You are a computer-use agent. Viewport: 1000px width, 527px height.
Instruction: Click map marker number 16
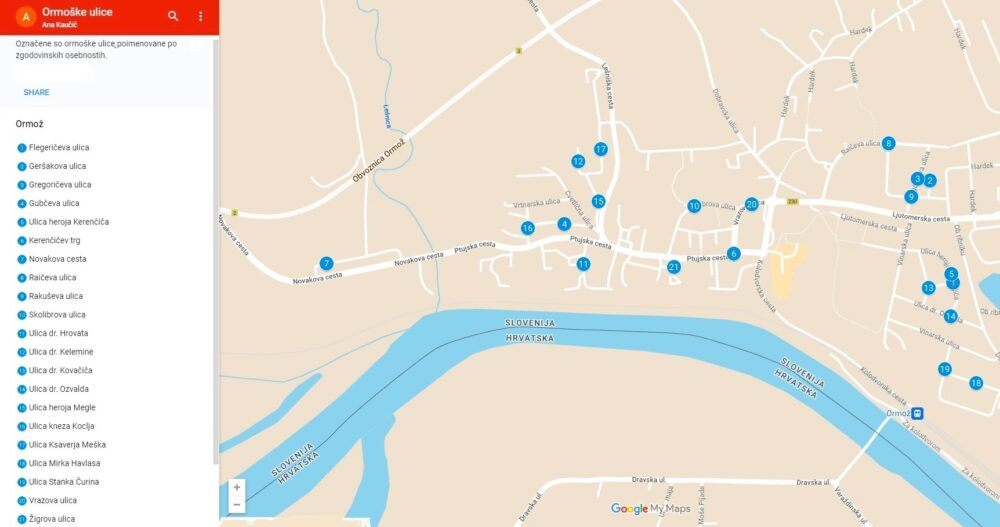pos(527,228)
